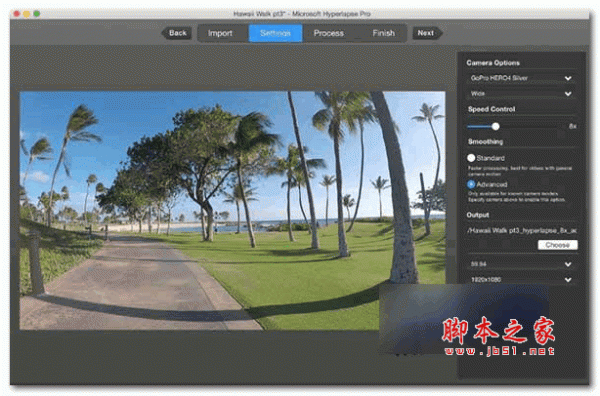Click the Camera Options heading

[x=493, y=63]
